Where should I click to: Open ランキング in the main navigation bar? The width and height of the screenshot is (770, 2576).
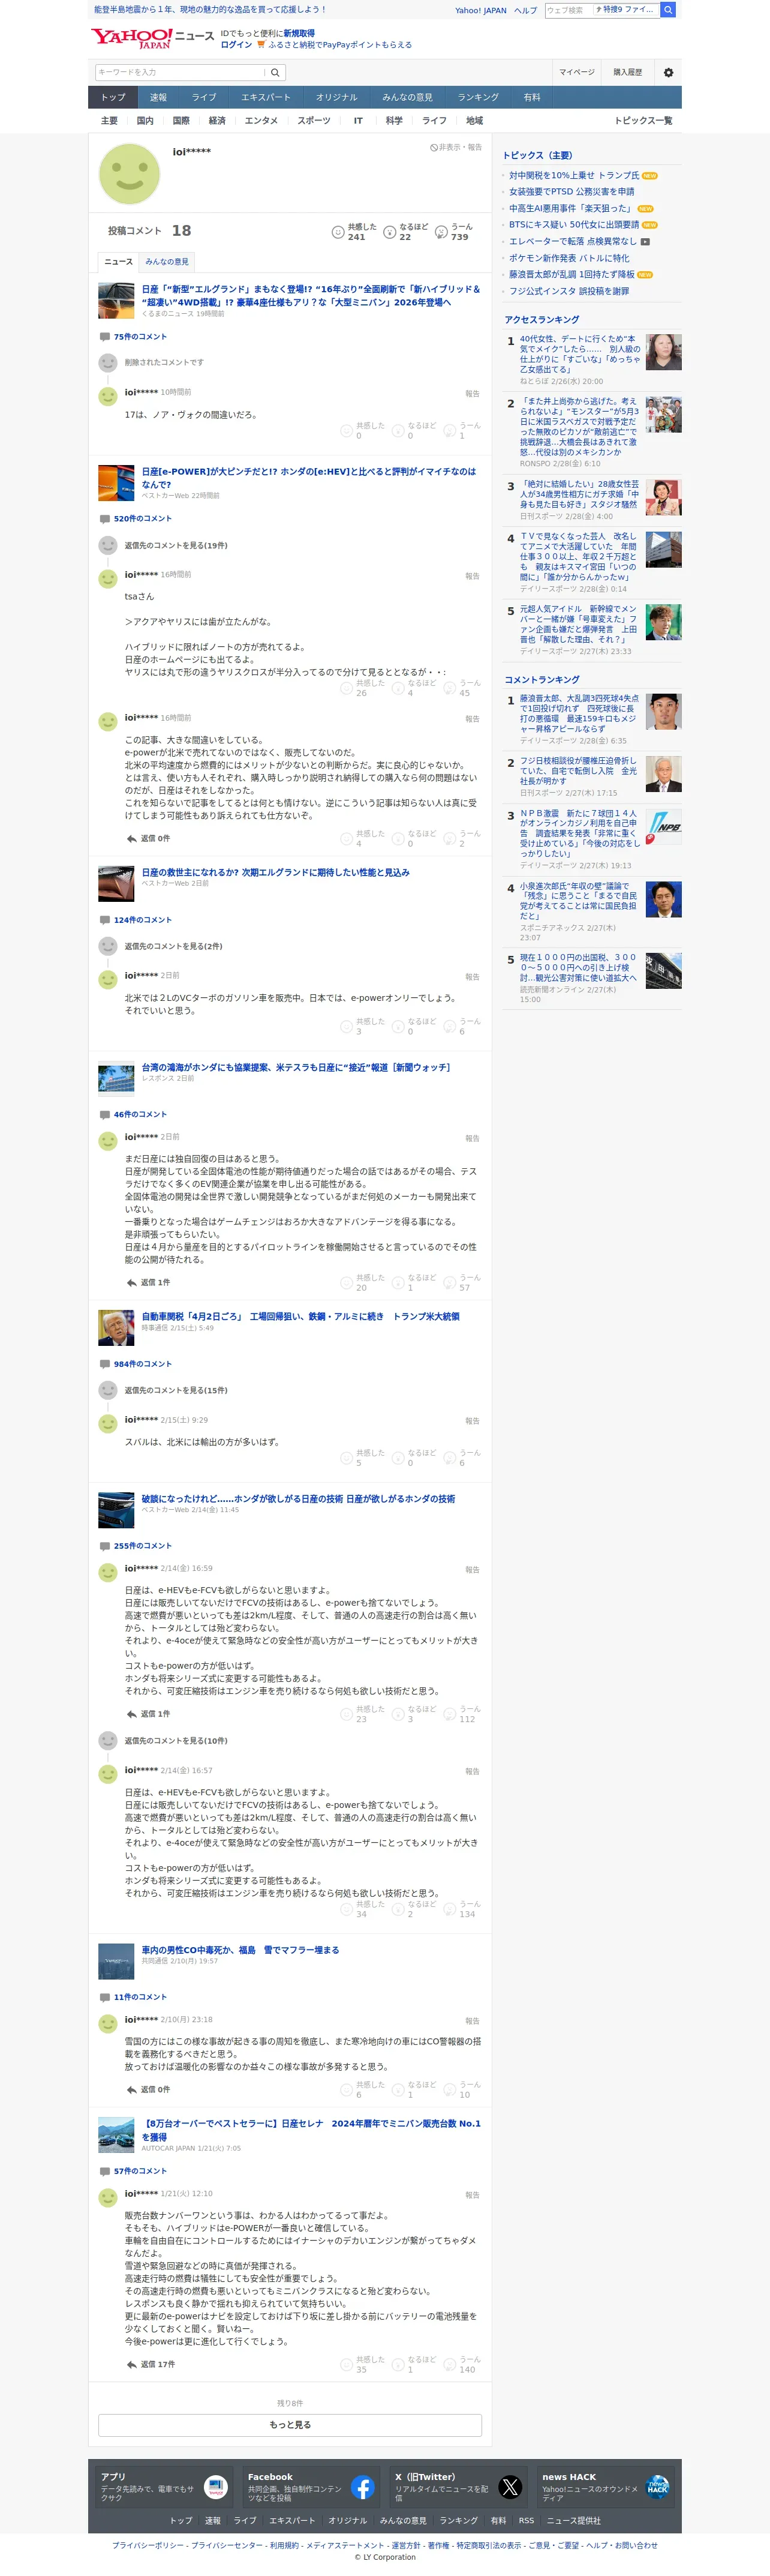pos(478,97)
